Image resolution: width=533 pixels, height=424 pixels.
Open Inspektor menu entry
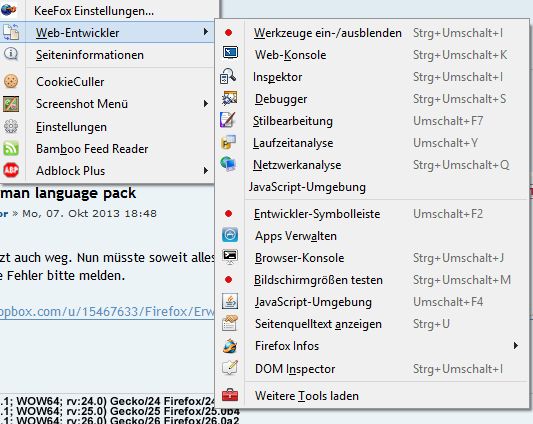372,77
